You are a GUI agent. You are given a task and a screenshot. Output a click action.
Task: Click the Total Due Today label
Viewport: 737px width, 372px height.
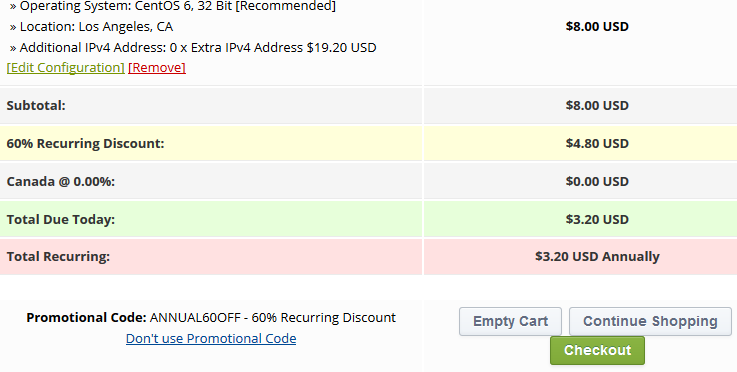pos(61,220)
